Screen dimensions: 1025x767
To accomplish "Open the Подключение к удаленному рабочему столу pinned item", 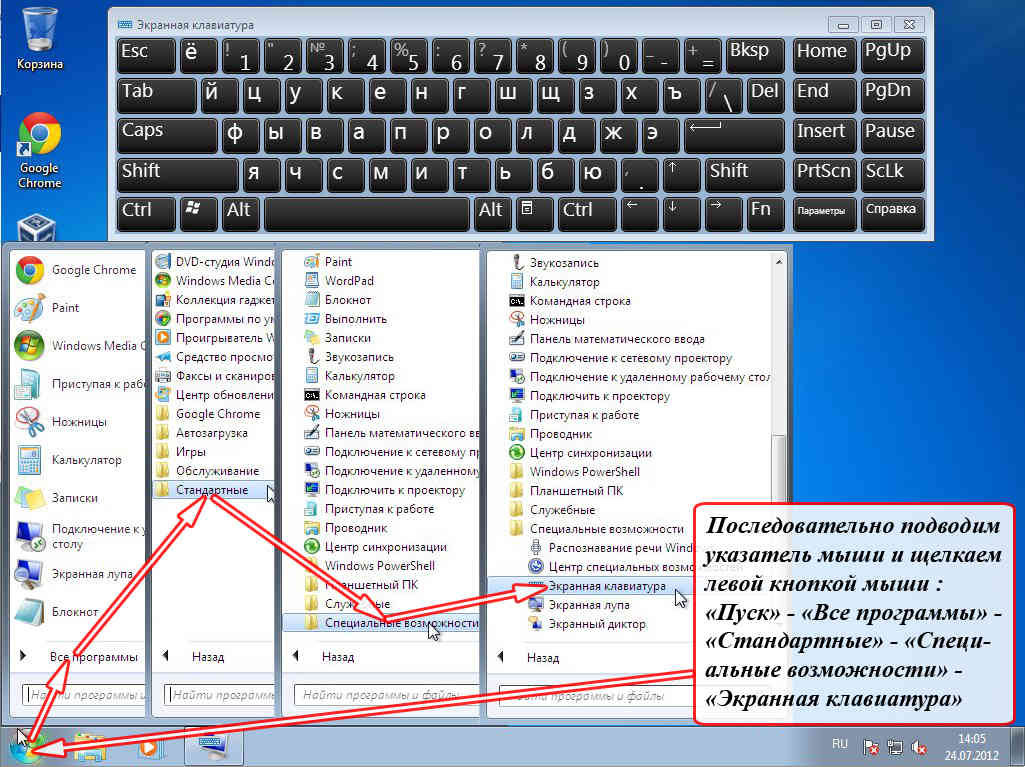I will tap(80, 536).
